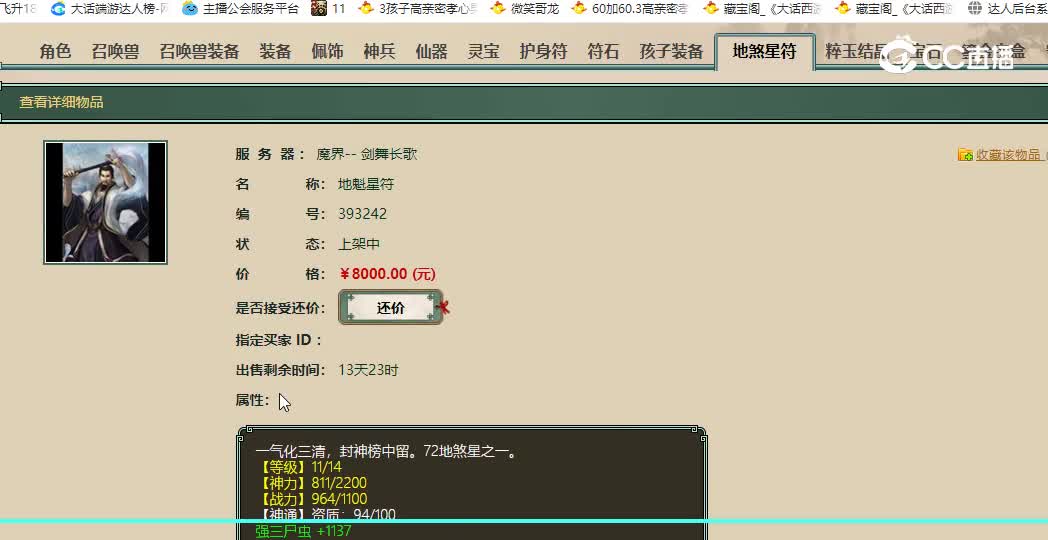Click the 强三尸虫 +1137 attribute line
Viewport: 1048px width, 540px height.
[303, 531]
